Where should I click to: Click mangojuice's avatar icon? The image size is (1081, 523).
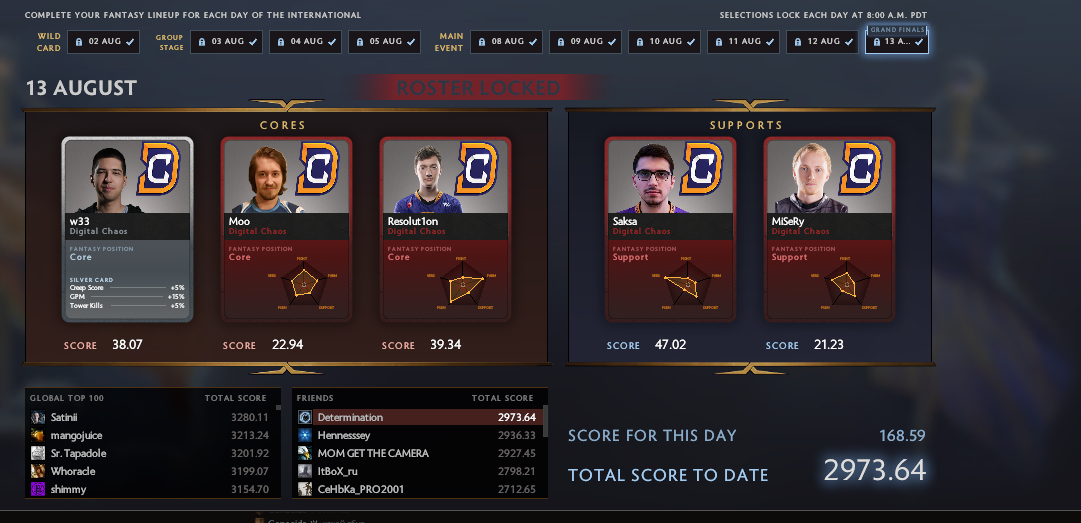[x=38, y=435]
